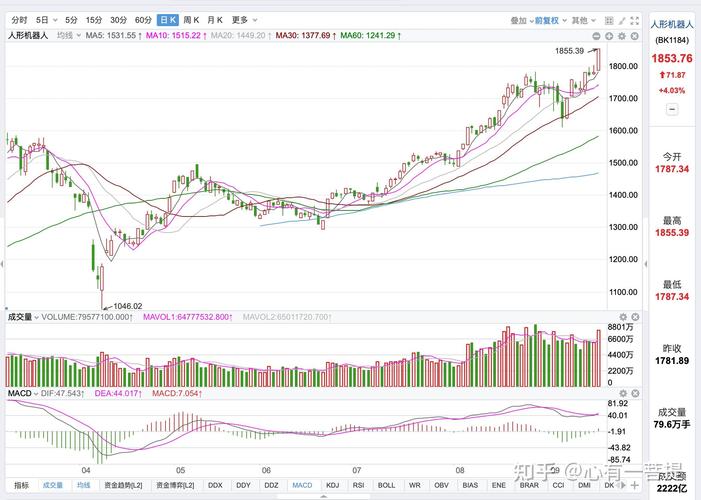Toggle the MACD indicator in bottom bar
701x500 pixels.
302,485
